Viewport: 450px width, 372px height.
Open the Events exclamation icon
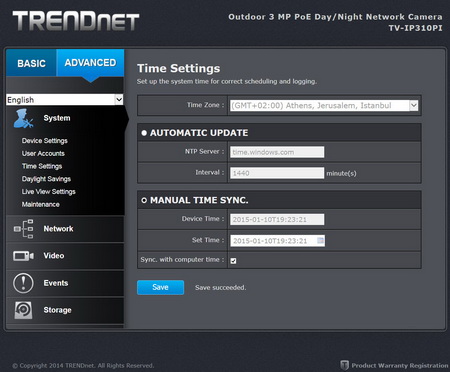click(23, 283)
